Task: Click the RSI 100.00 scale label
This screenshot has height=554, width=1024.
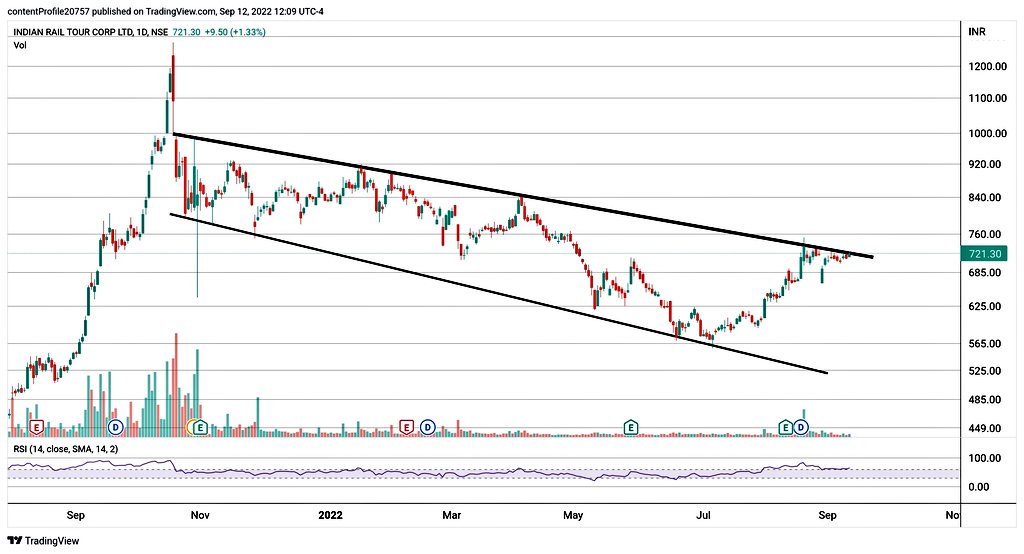Action: click(985, 459)
